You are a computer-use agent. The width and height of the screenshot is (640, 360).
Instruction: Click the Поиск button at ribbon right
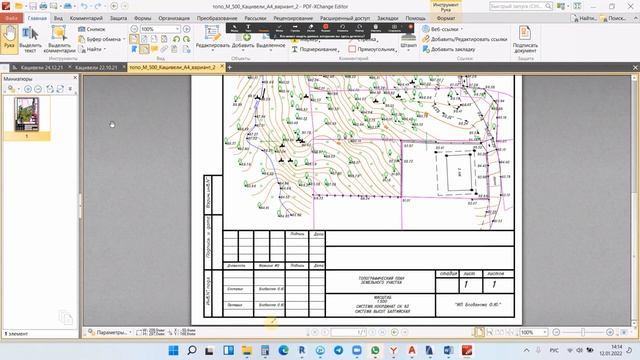click(x=613, y=18)
